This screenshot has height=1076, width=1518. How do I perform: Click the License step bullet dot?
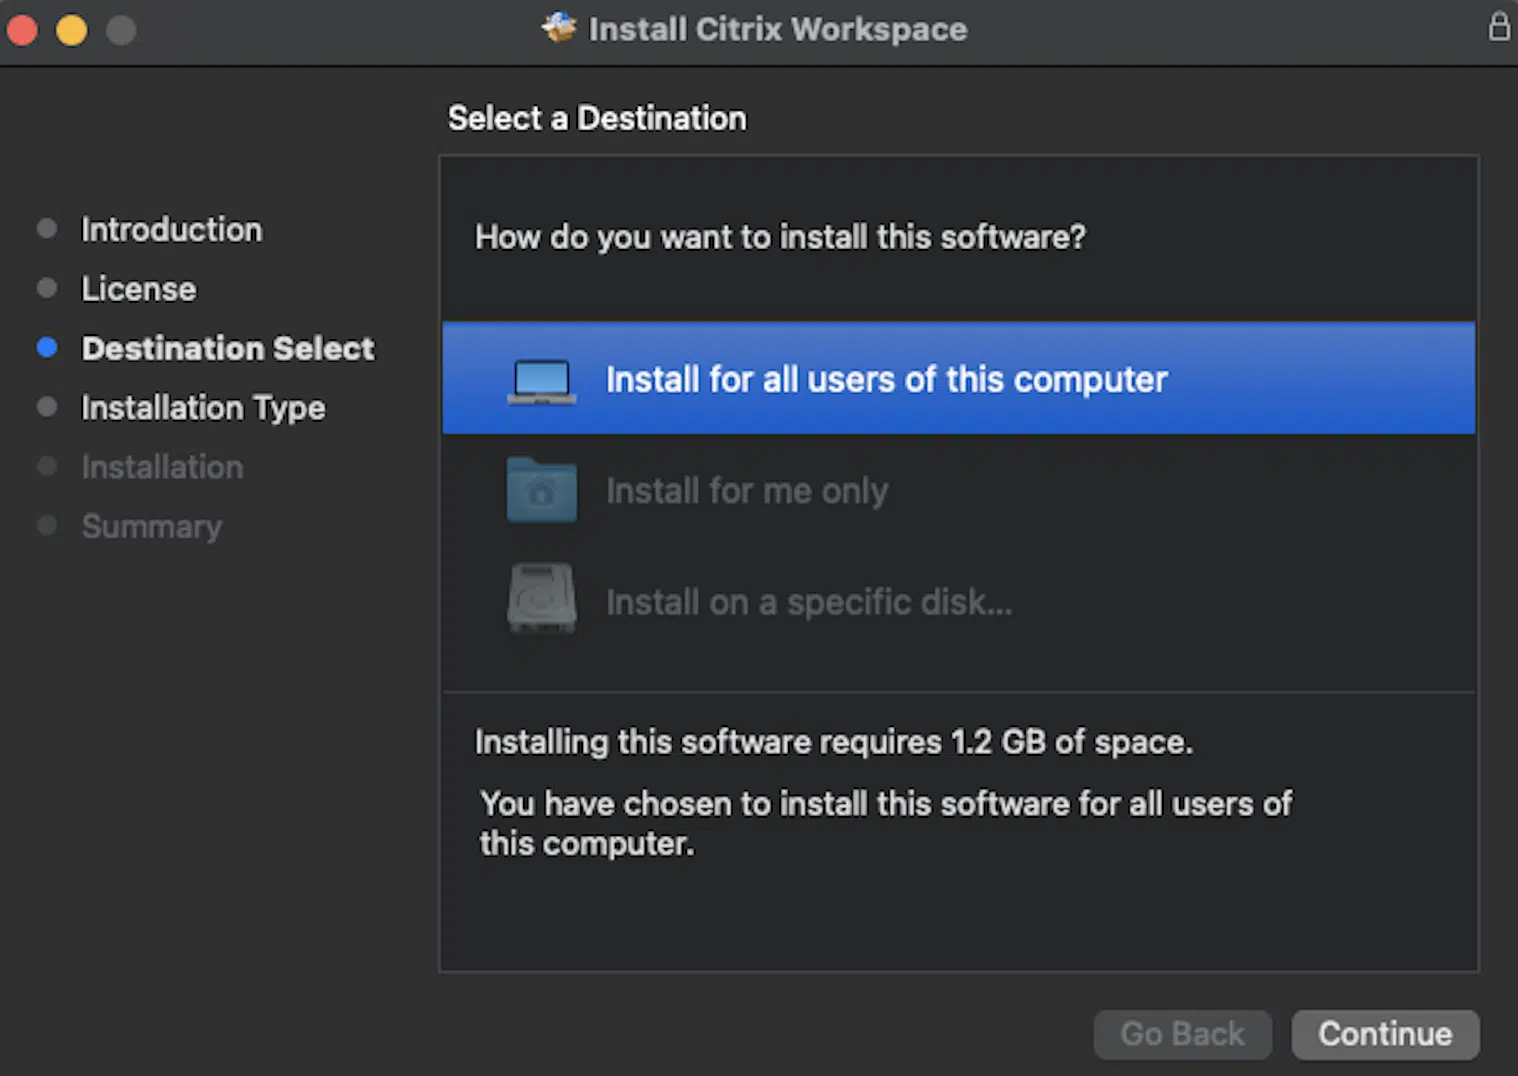pyautogui.click(x=46, y=288)
